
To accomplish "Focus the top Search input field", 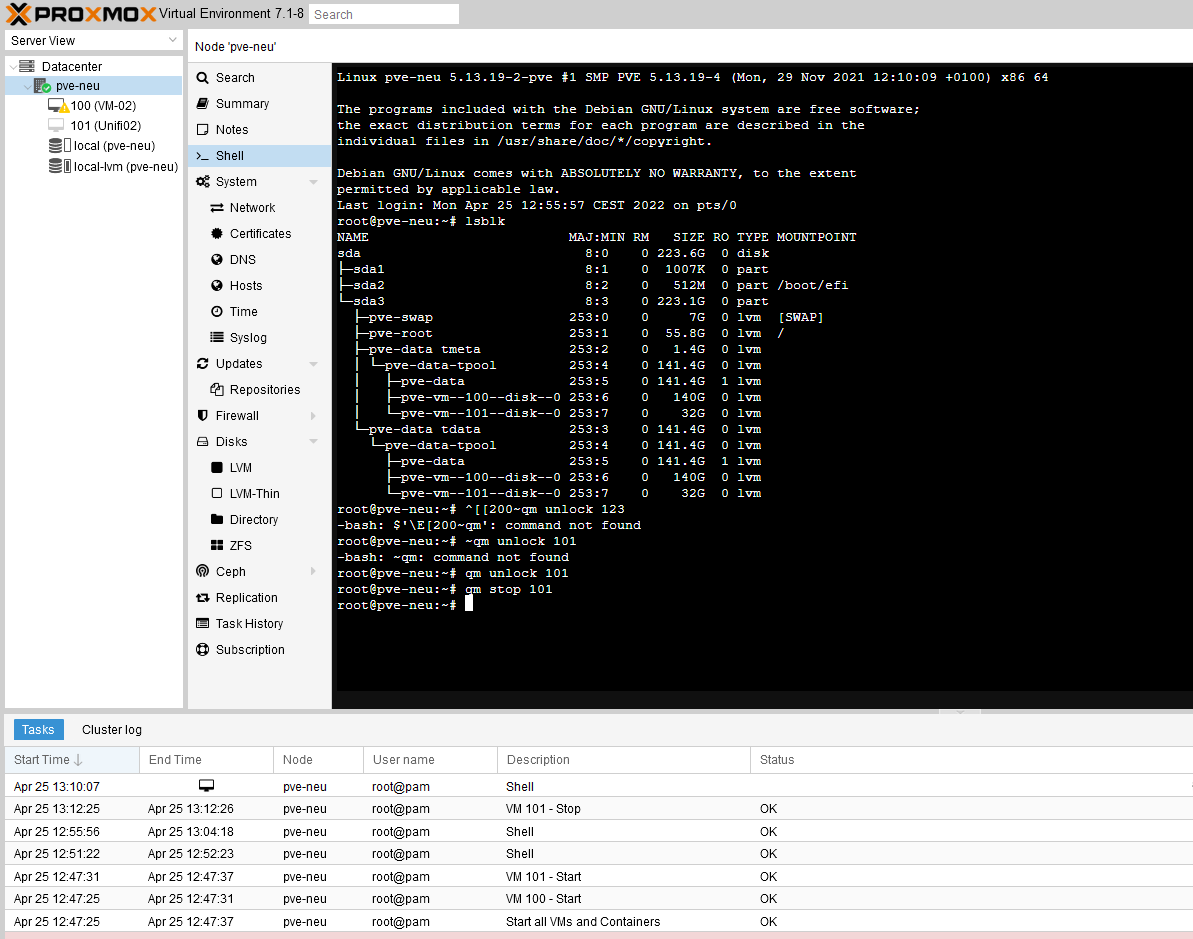I will coord(383,14).
